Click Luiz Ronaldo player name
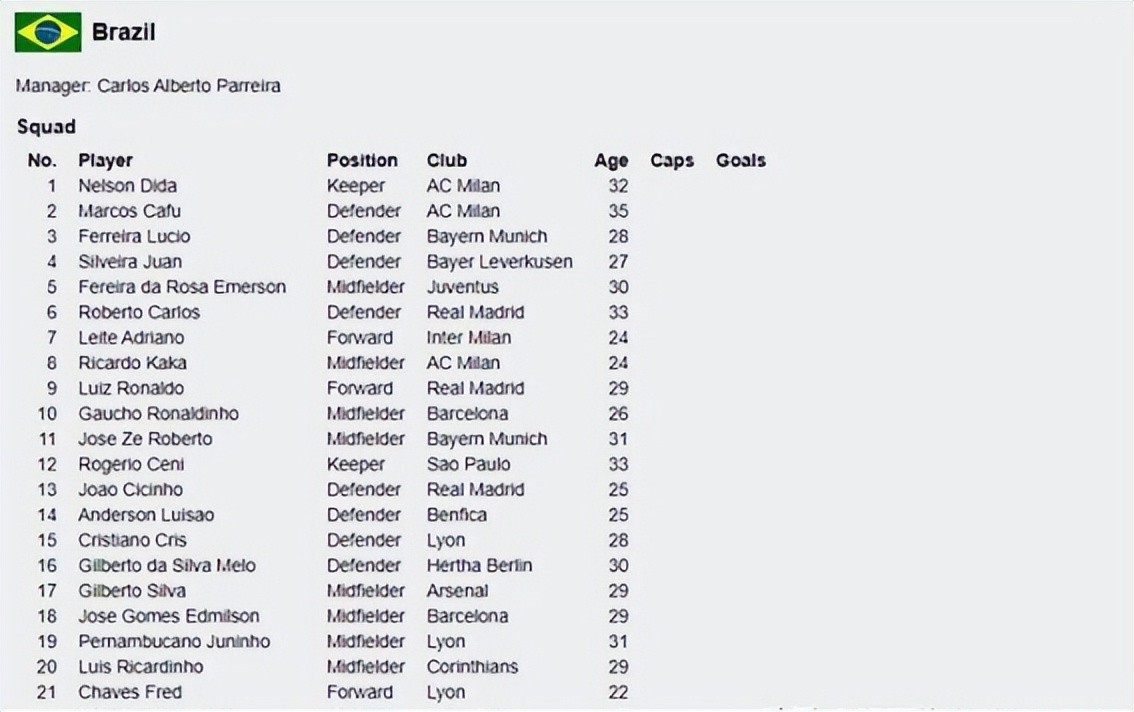 click(131, 389)
